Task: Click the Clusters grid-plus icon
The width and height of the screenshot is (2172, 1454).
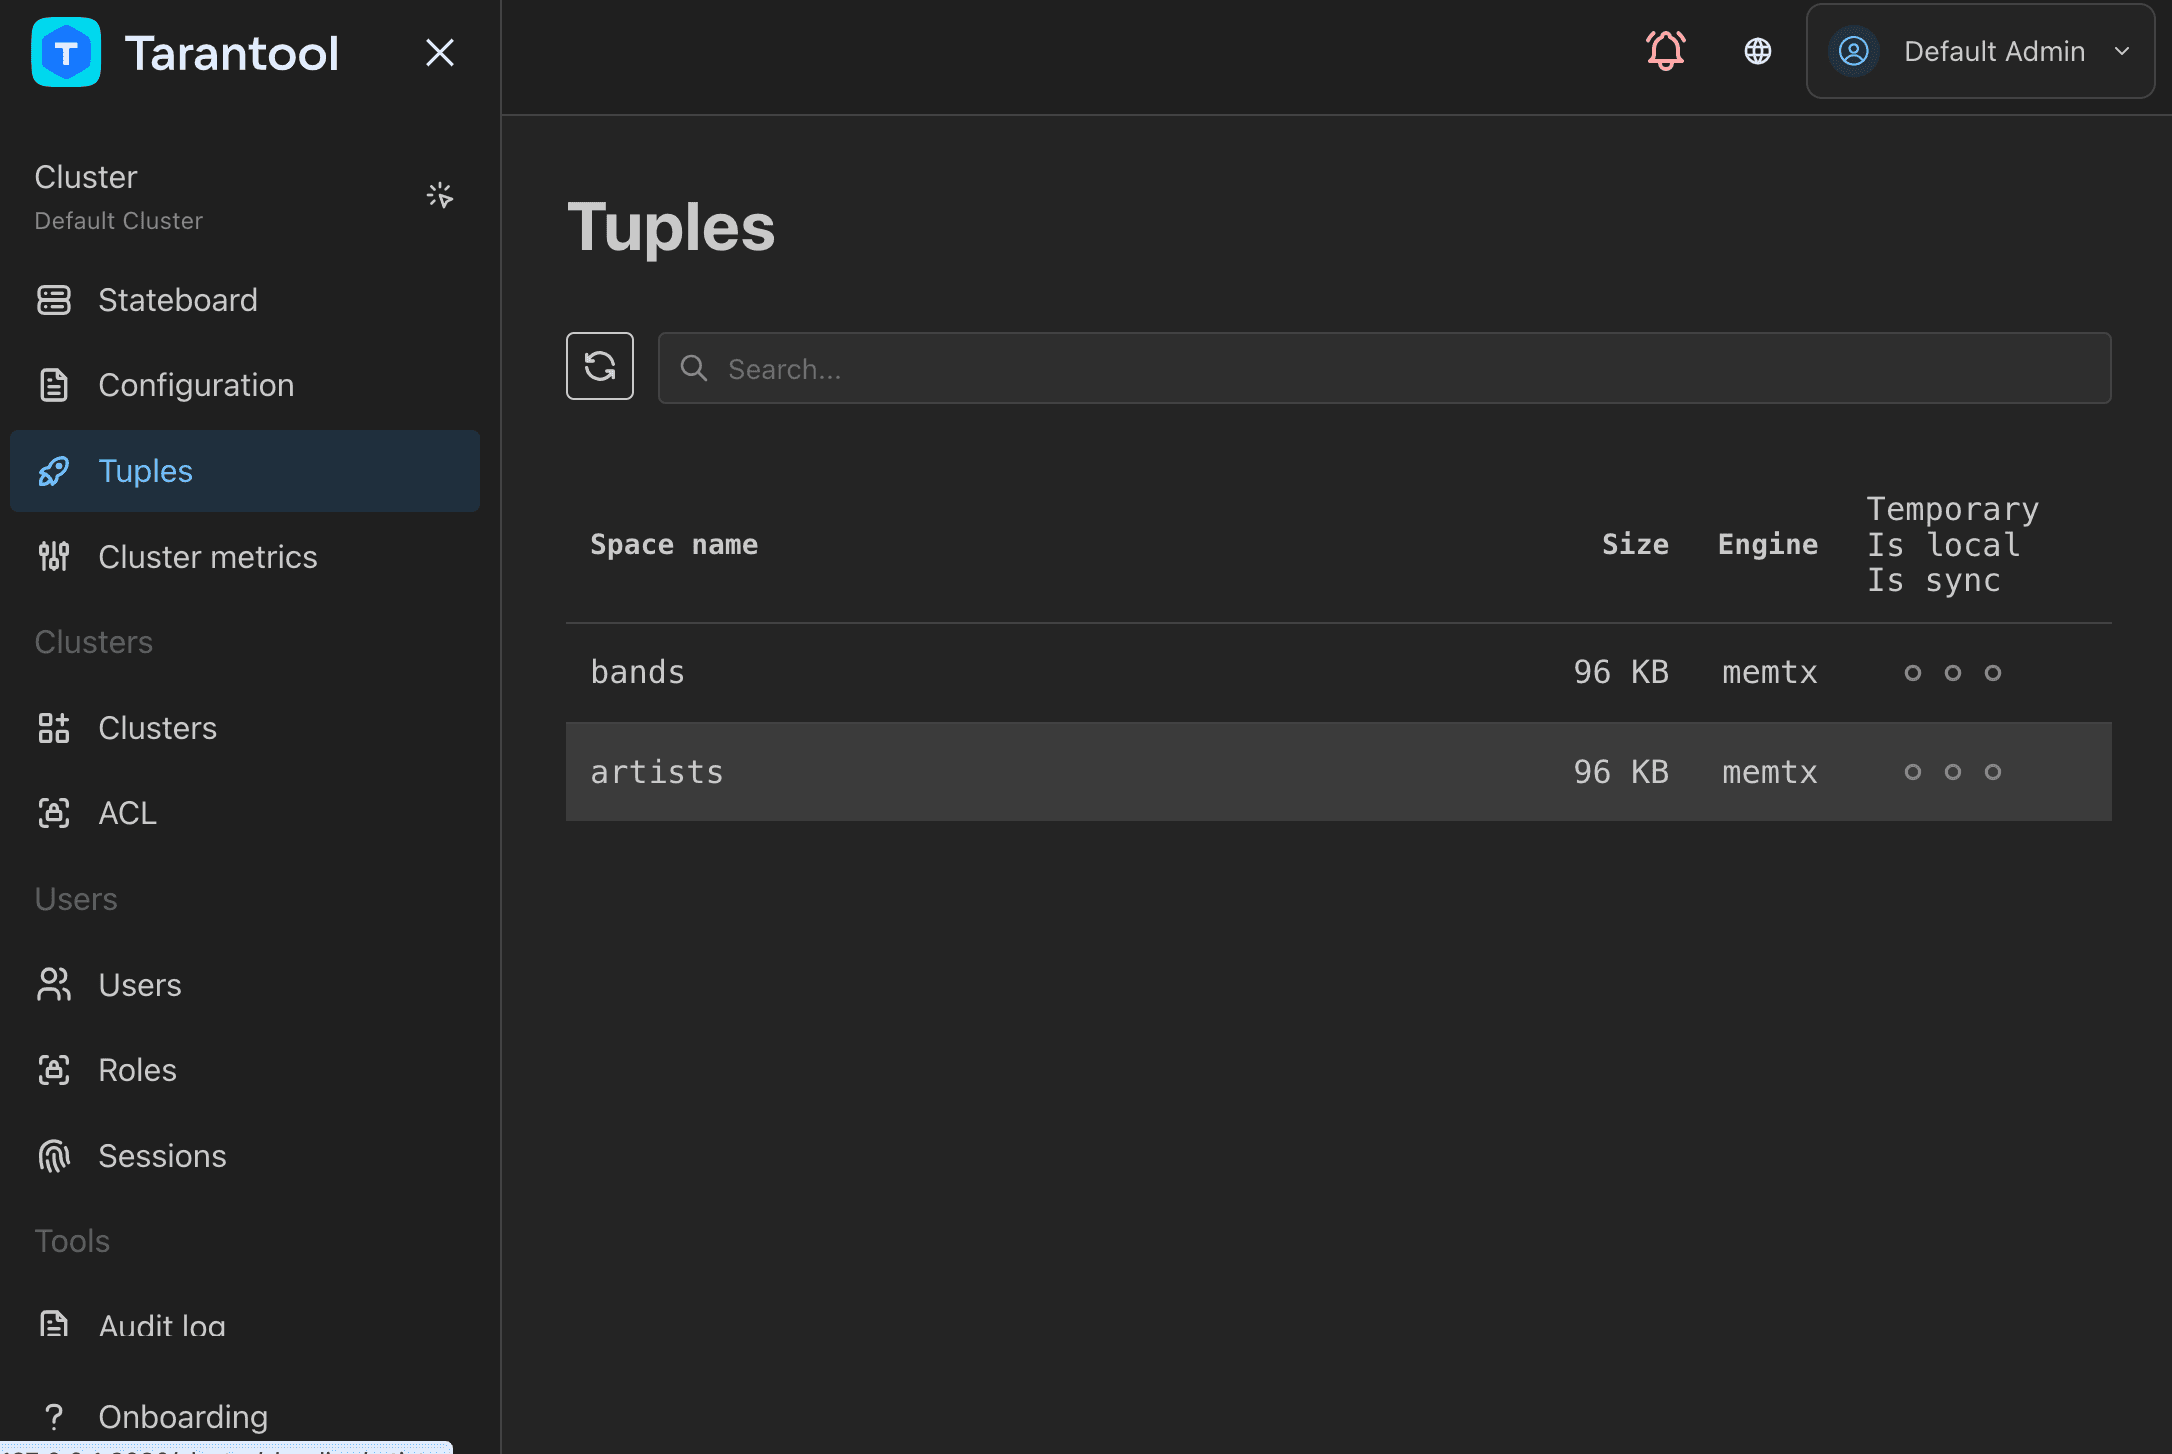Action: tap(54, 728)
